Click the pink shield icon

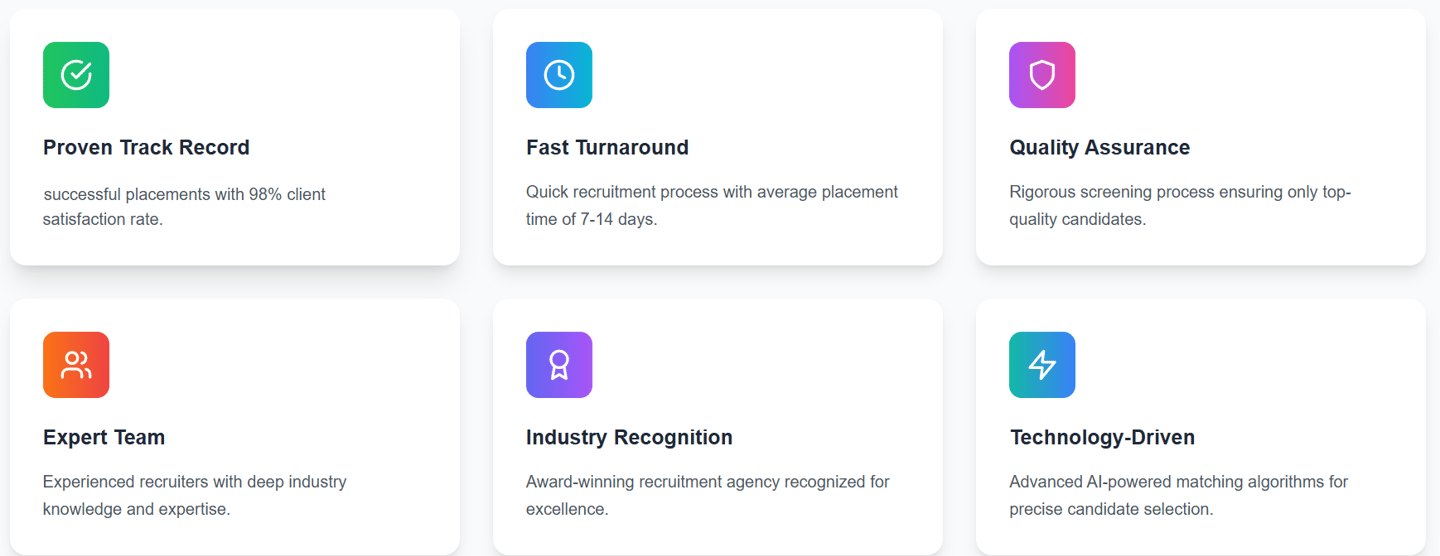[1042, 75]
